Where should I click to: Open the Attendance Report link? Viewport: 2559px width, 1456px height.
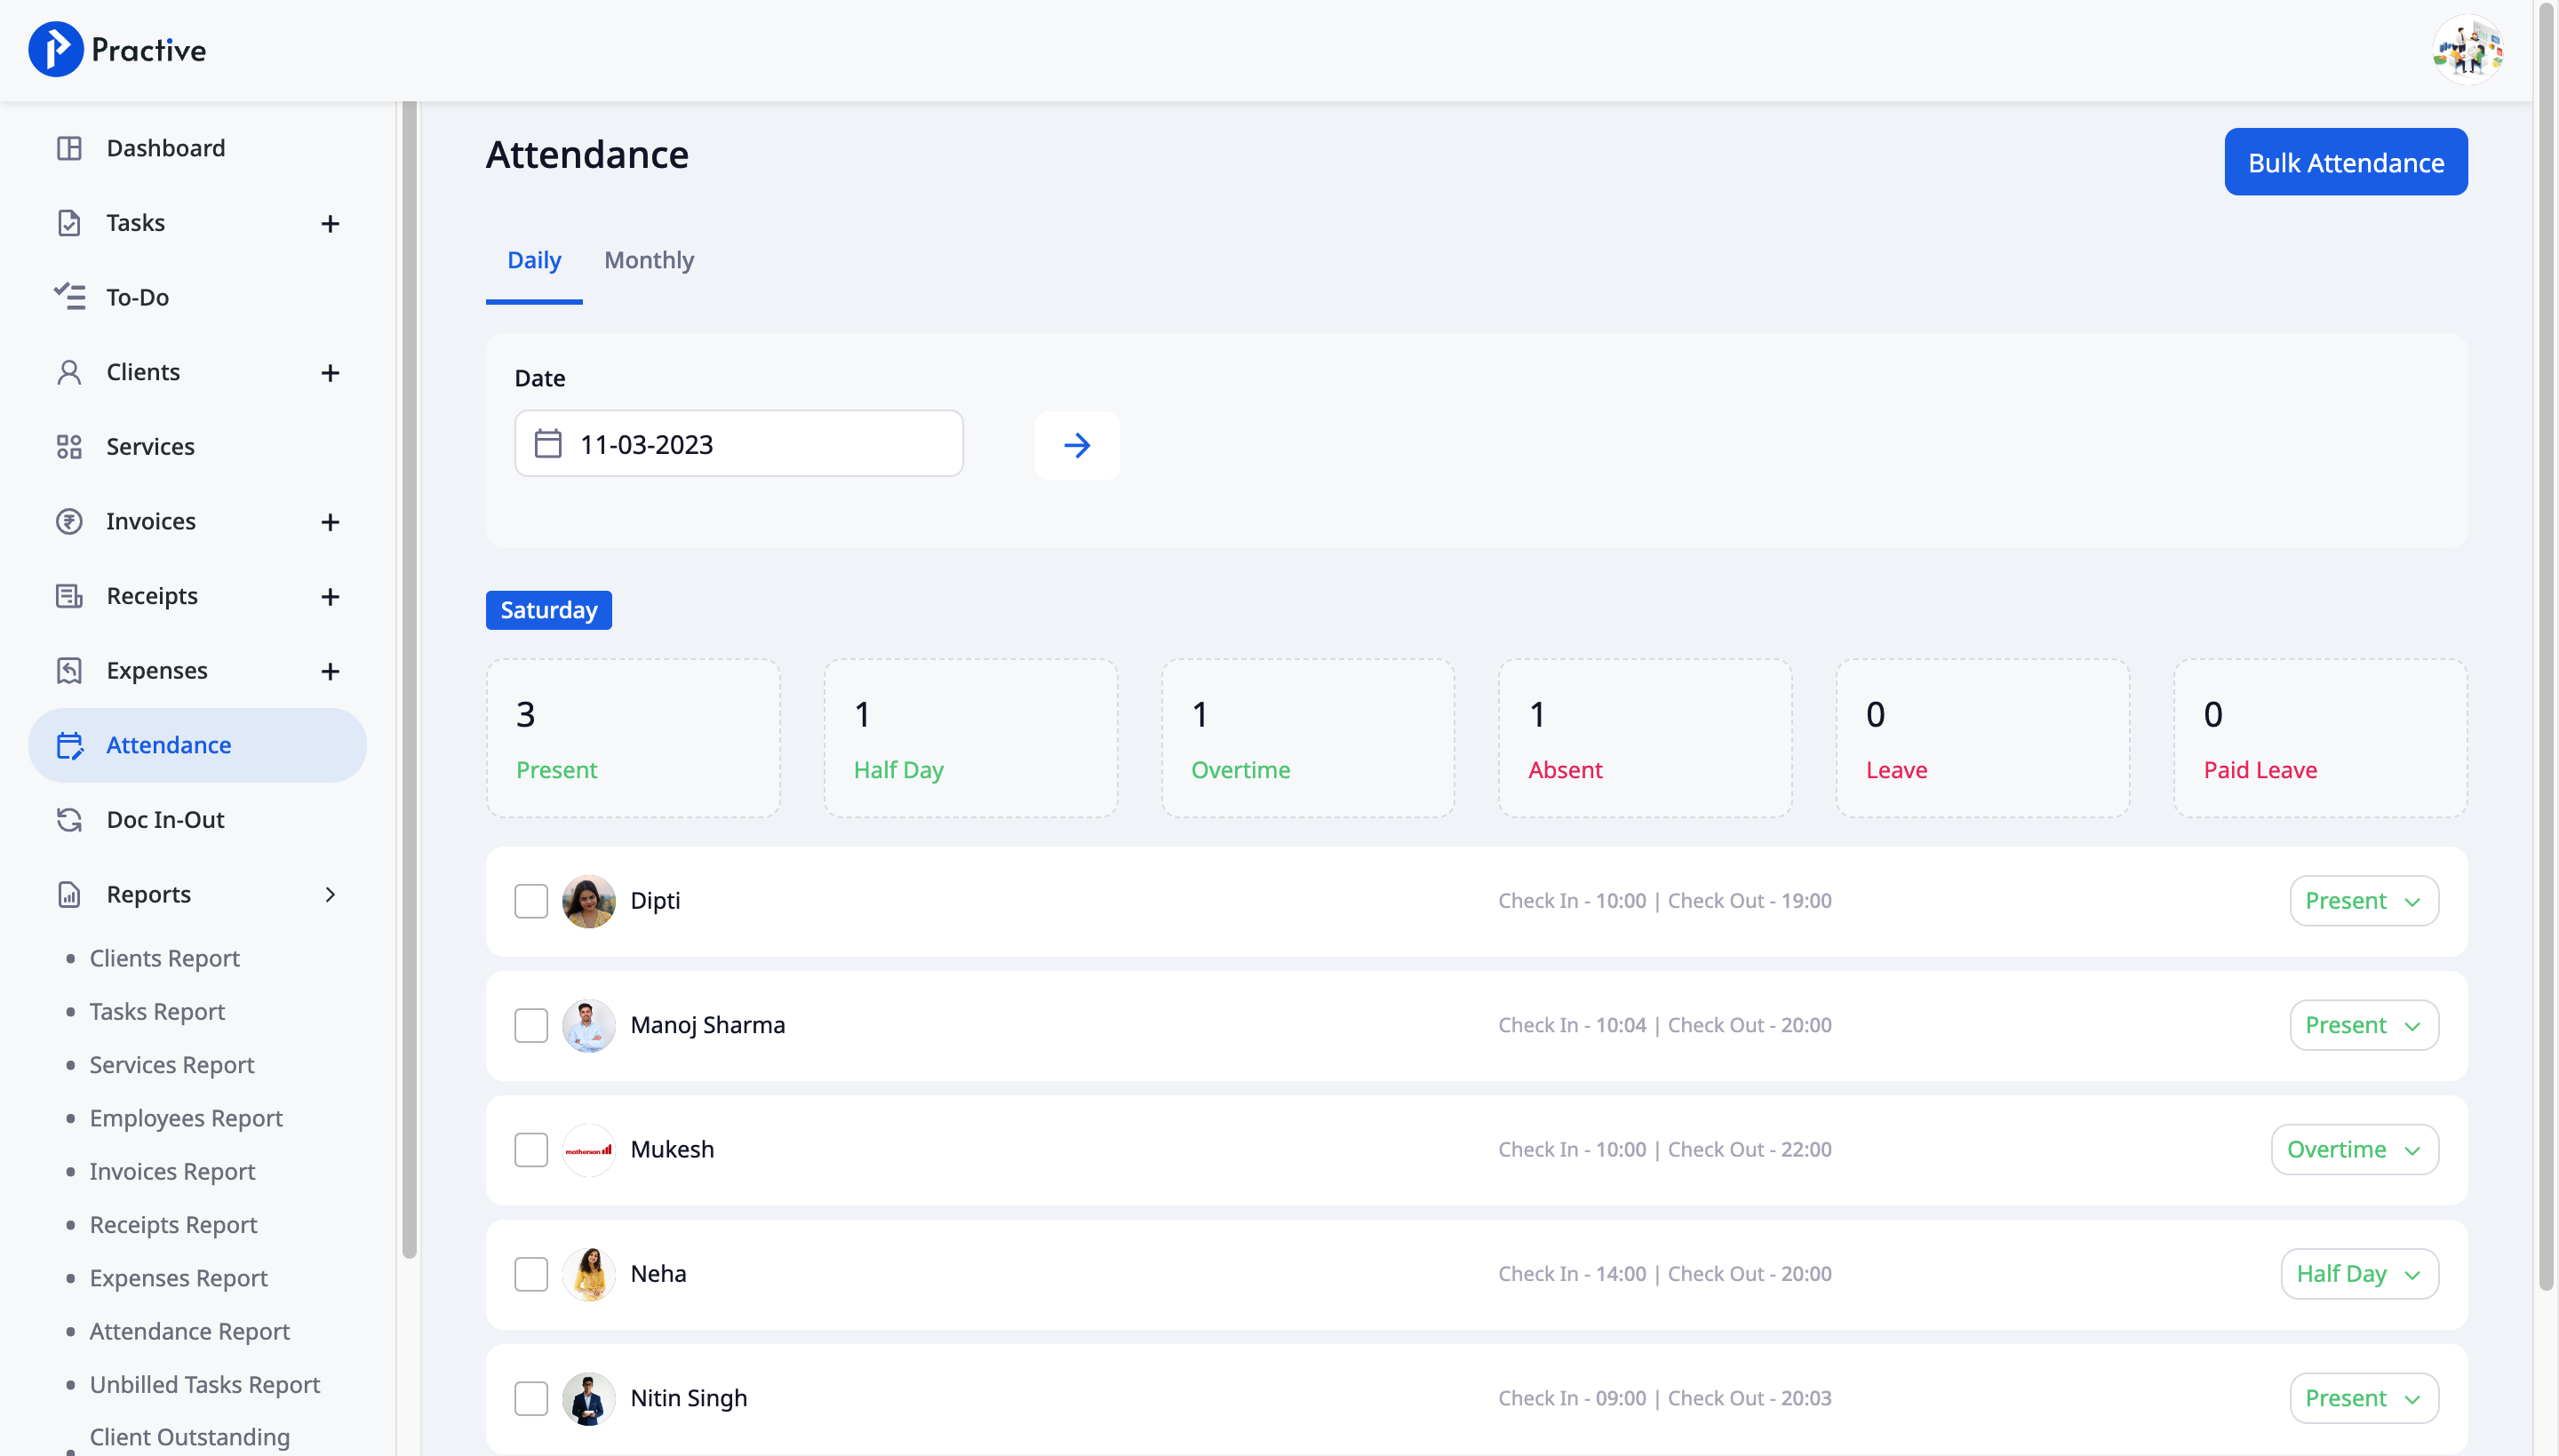[189, 1331]
